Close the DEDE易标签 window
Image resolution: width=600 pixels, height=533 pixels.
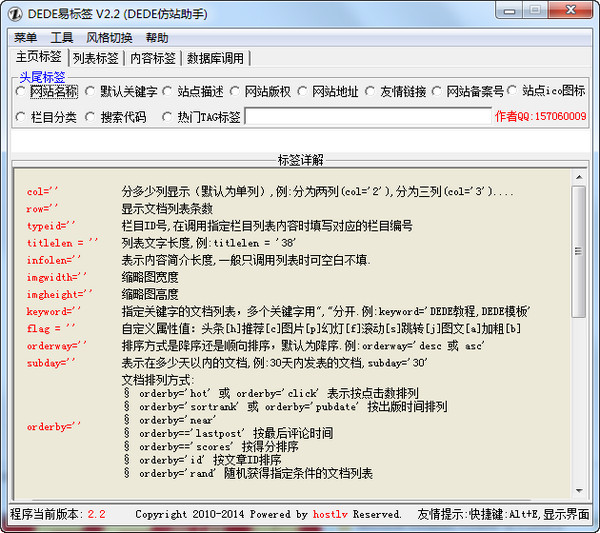pos(571,10)
